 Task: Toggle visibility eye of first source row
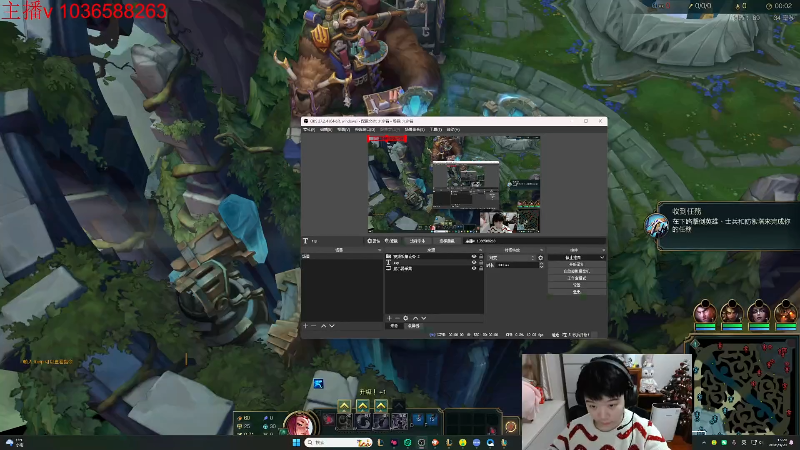pyautogui.click(x=473, y=257)
